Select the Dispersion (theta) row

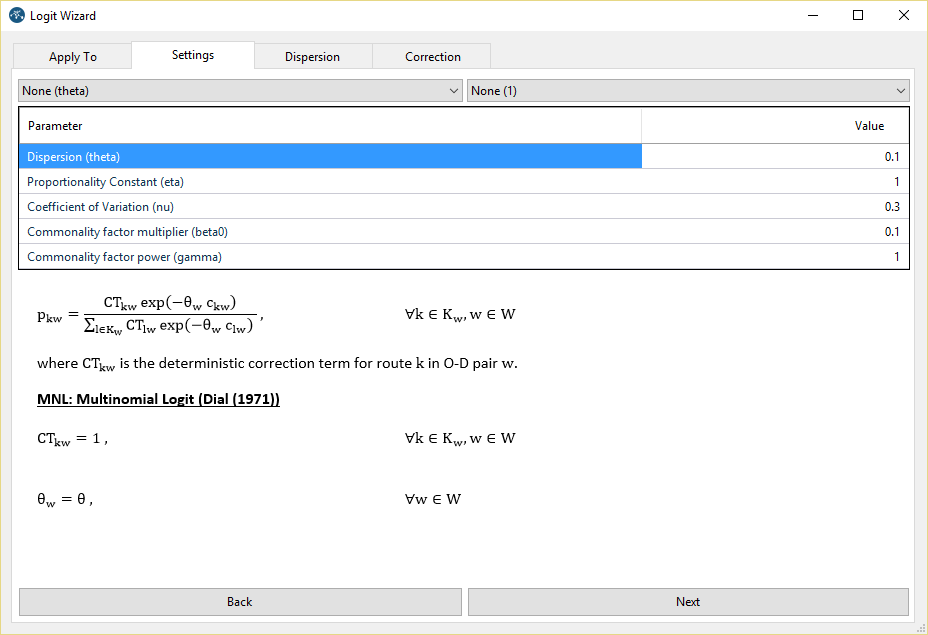click(x=330, y=157)
